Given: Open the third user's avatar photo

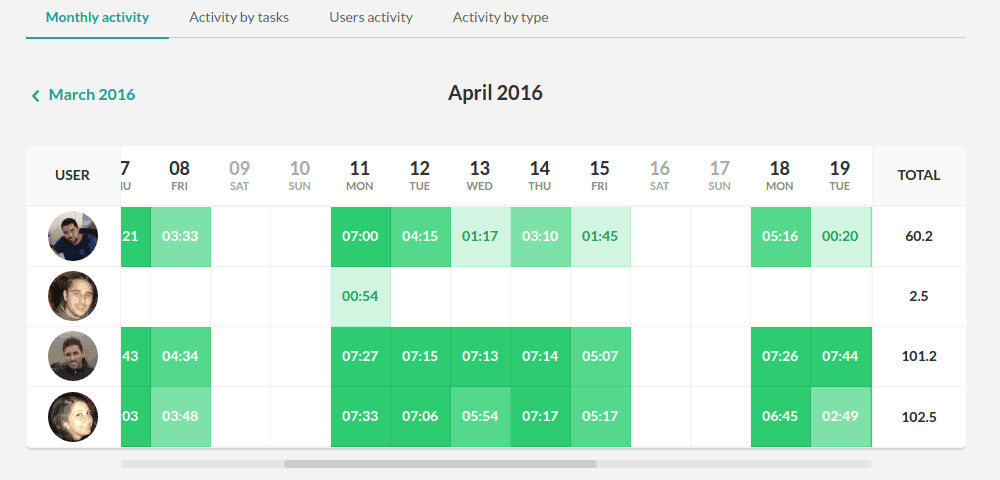Looking at the screenshot, I should [x=73, y=357].
